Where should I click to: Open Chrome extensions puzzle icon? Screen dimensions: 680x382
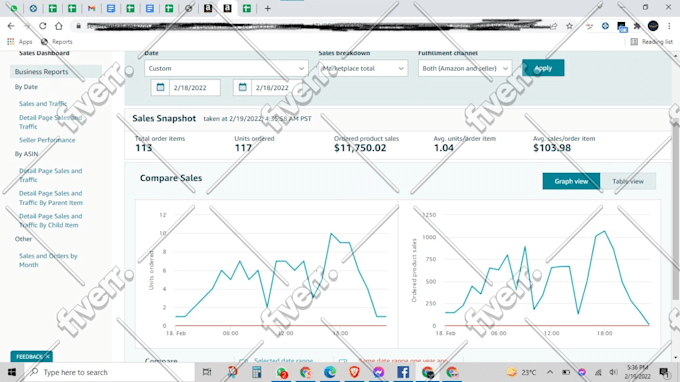coord(637,26)
